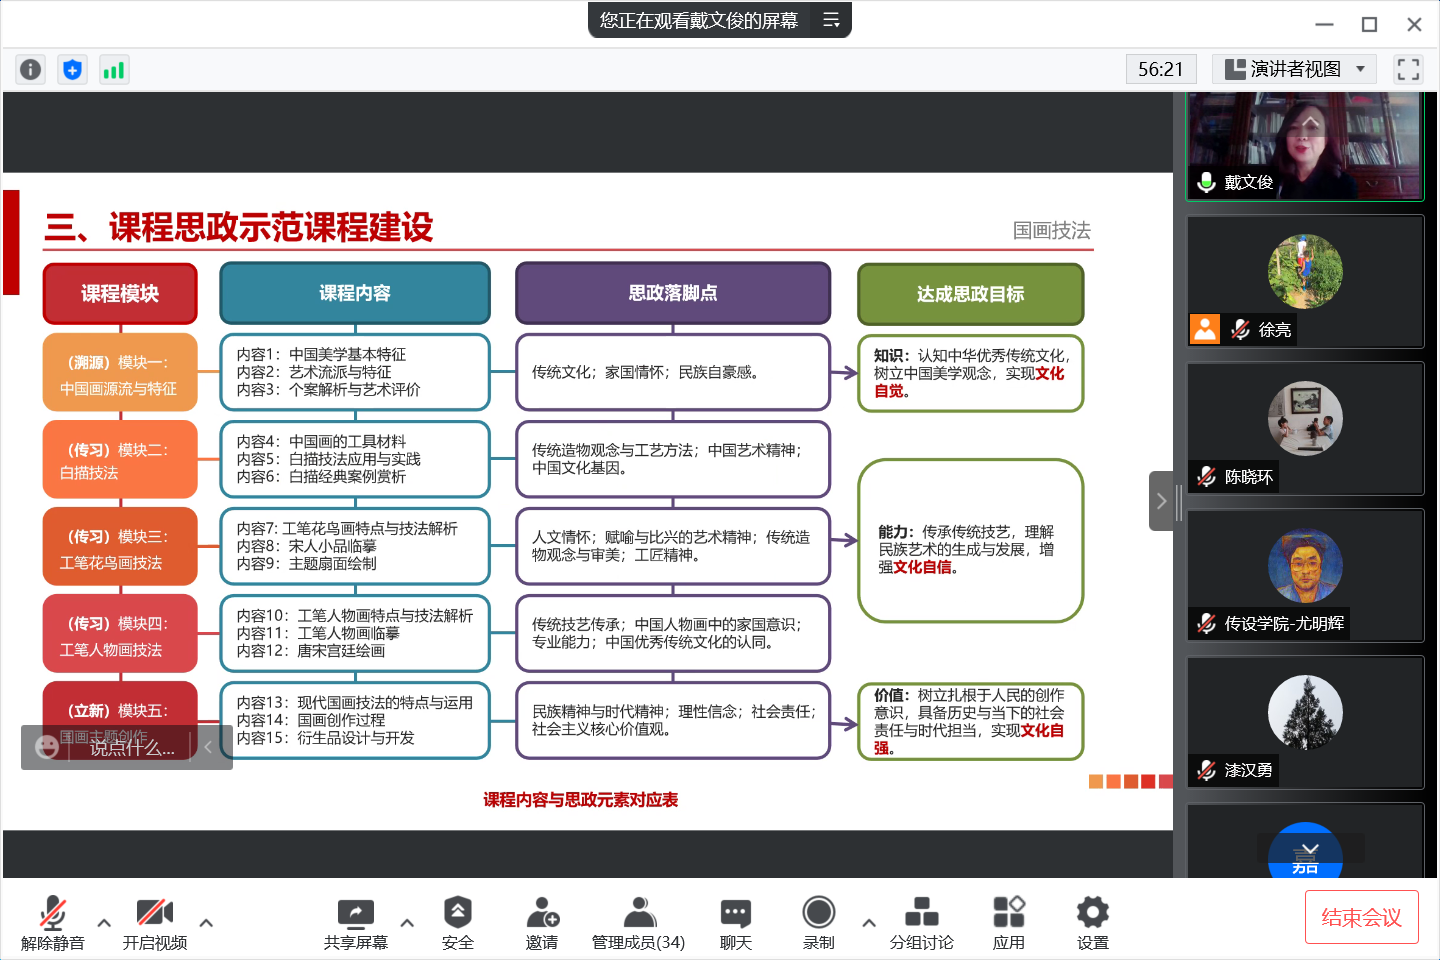This screenshot has height=960, width=1440.
Task: Click the red 结束会议 button
Action: click(x=1361, y=917)
